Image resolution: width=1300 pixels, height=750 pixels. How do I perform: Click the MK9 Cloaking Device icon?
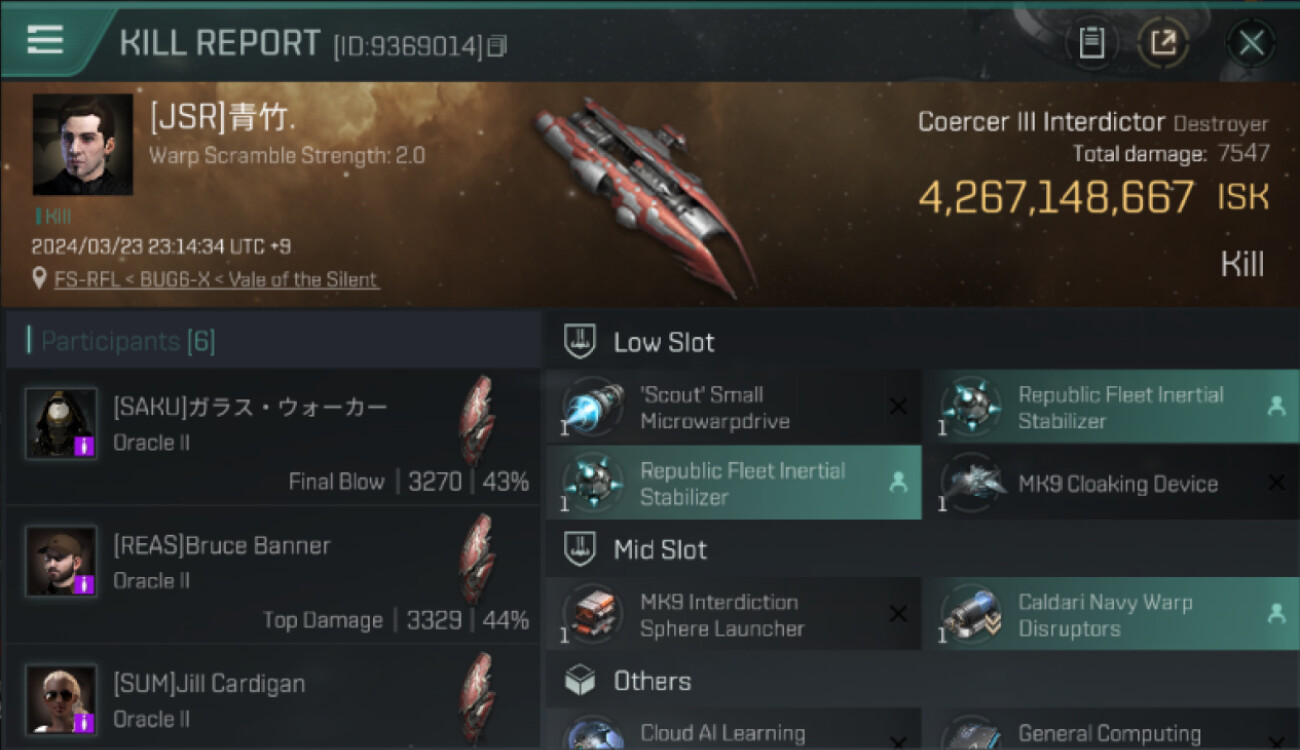pyautogui.click(x=972, y=484)
